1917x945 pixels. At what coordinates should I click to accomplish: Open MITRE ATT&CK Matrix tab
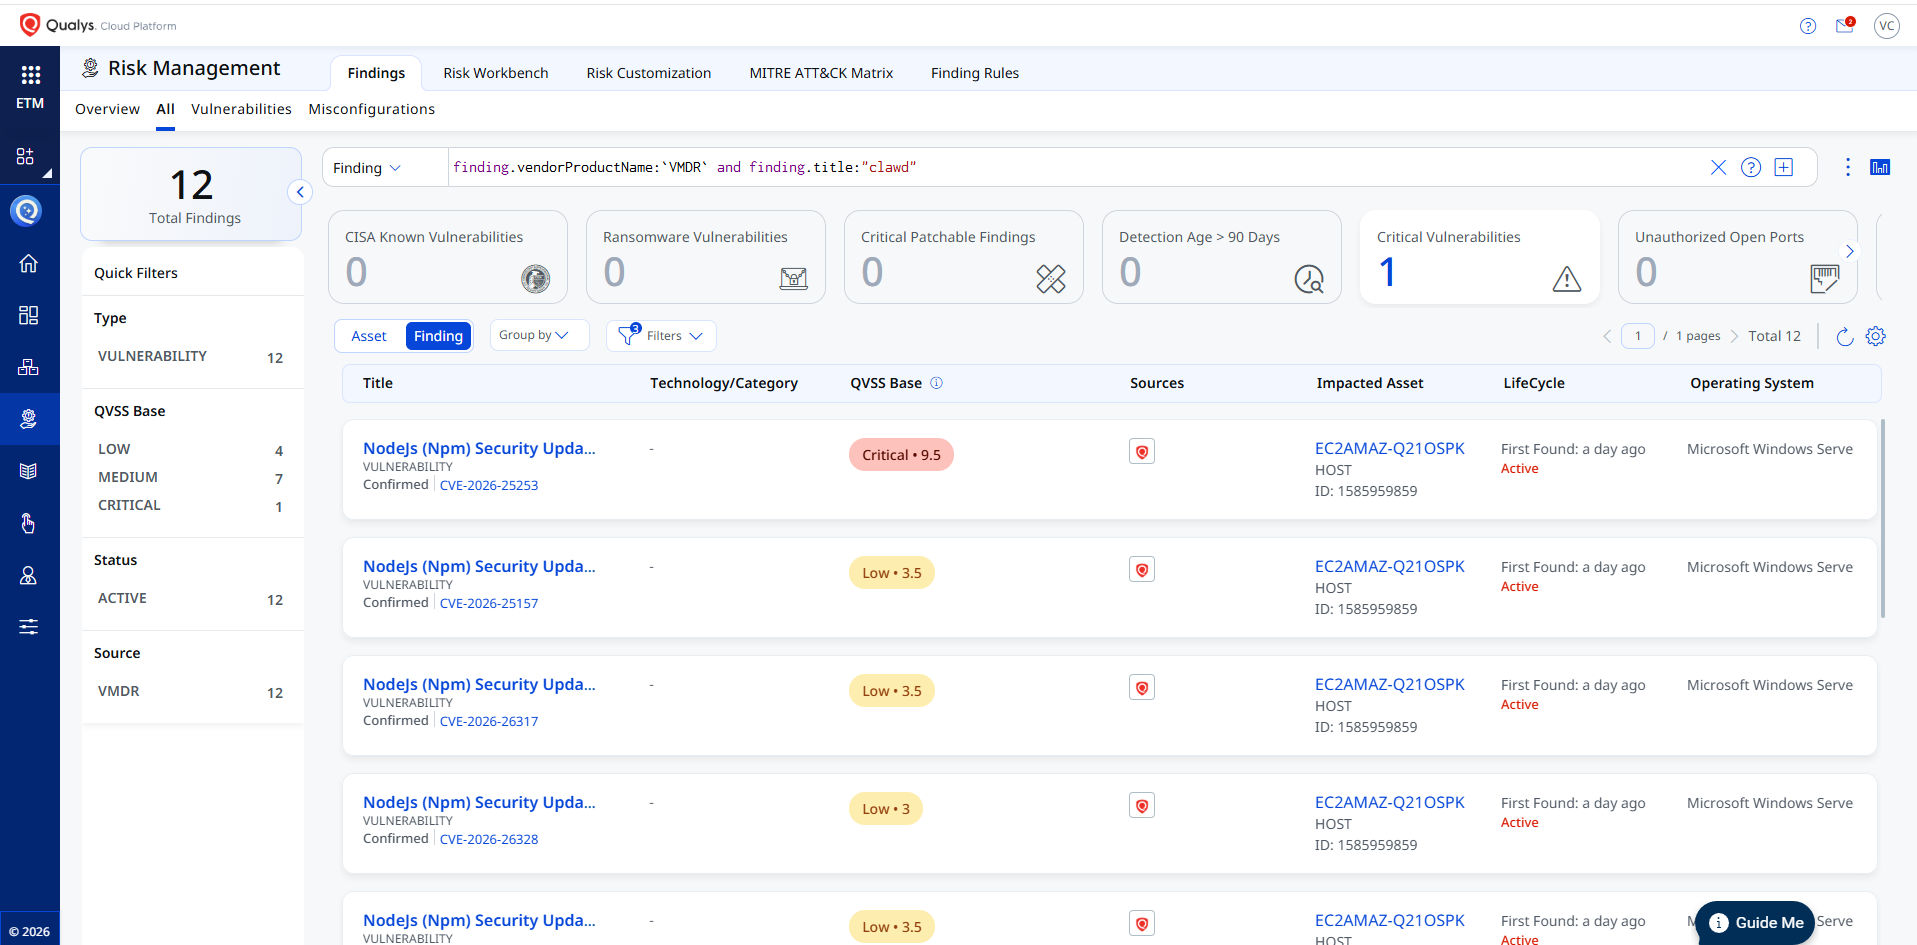pos(821,73)
